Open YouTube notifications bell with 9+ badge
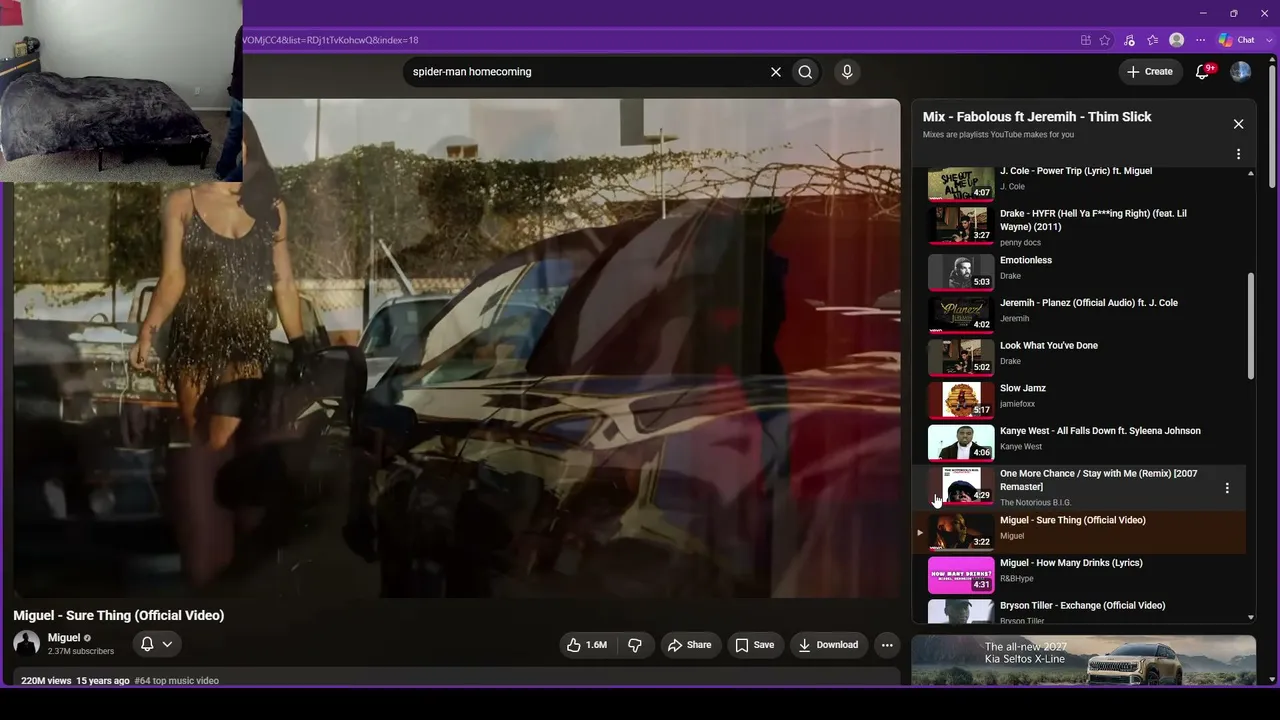This screenshot has width=1280, height=720. (x=1204, y=71)
